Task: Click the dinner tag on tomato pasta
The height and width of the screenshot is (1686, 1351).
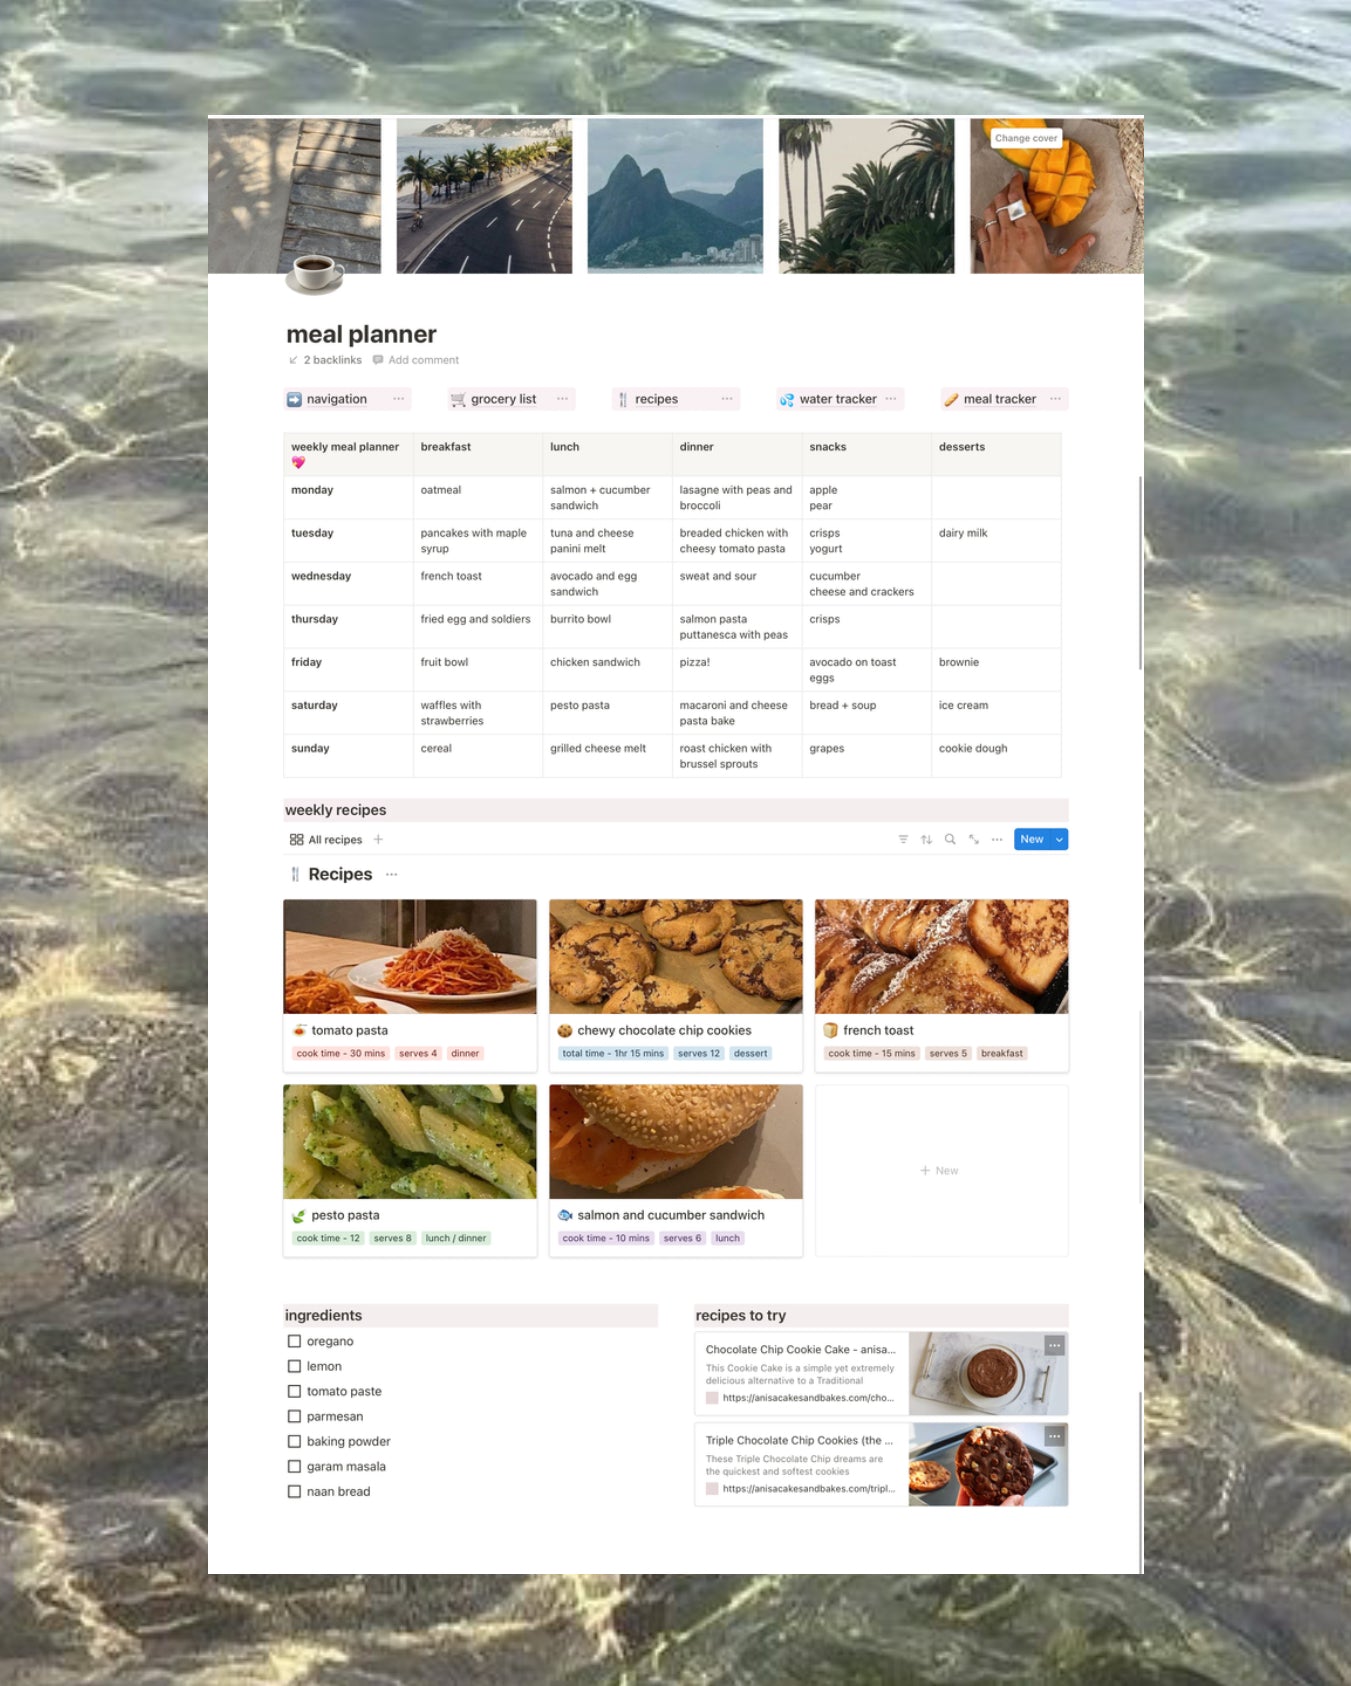Action: [x=465, y=1053]
